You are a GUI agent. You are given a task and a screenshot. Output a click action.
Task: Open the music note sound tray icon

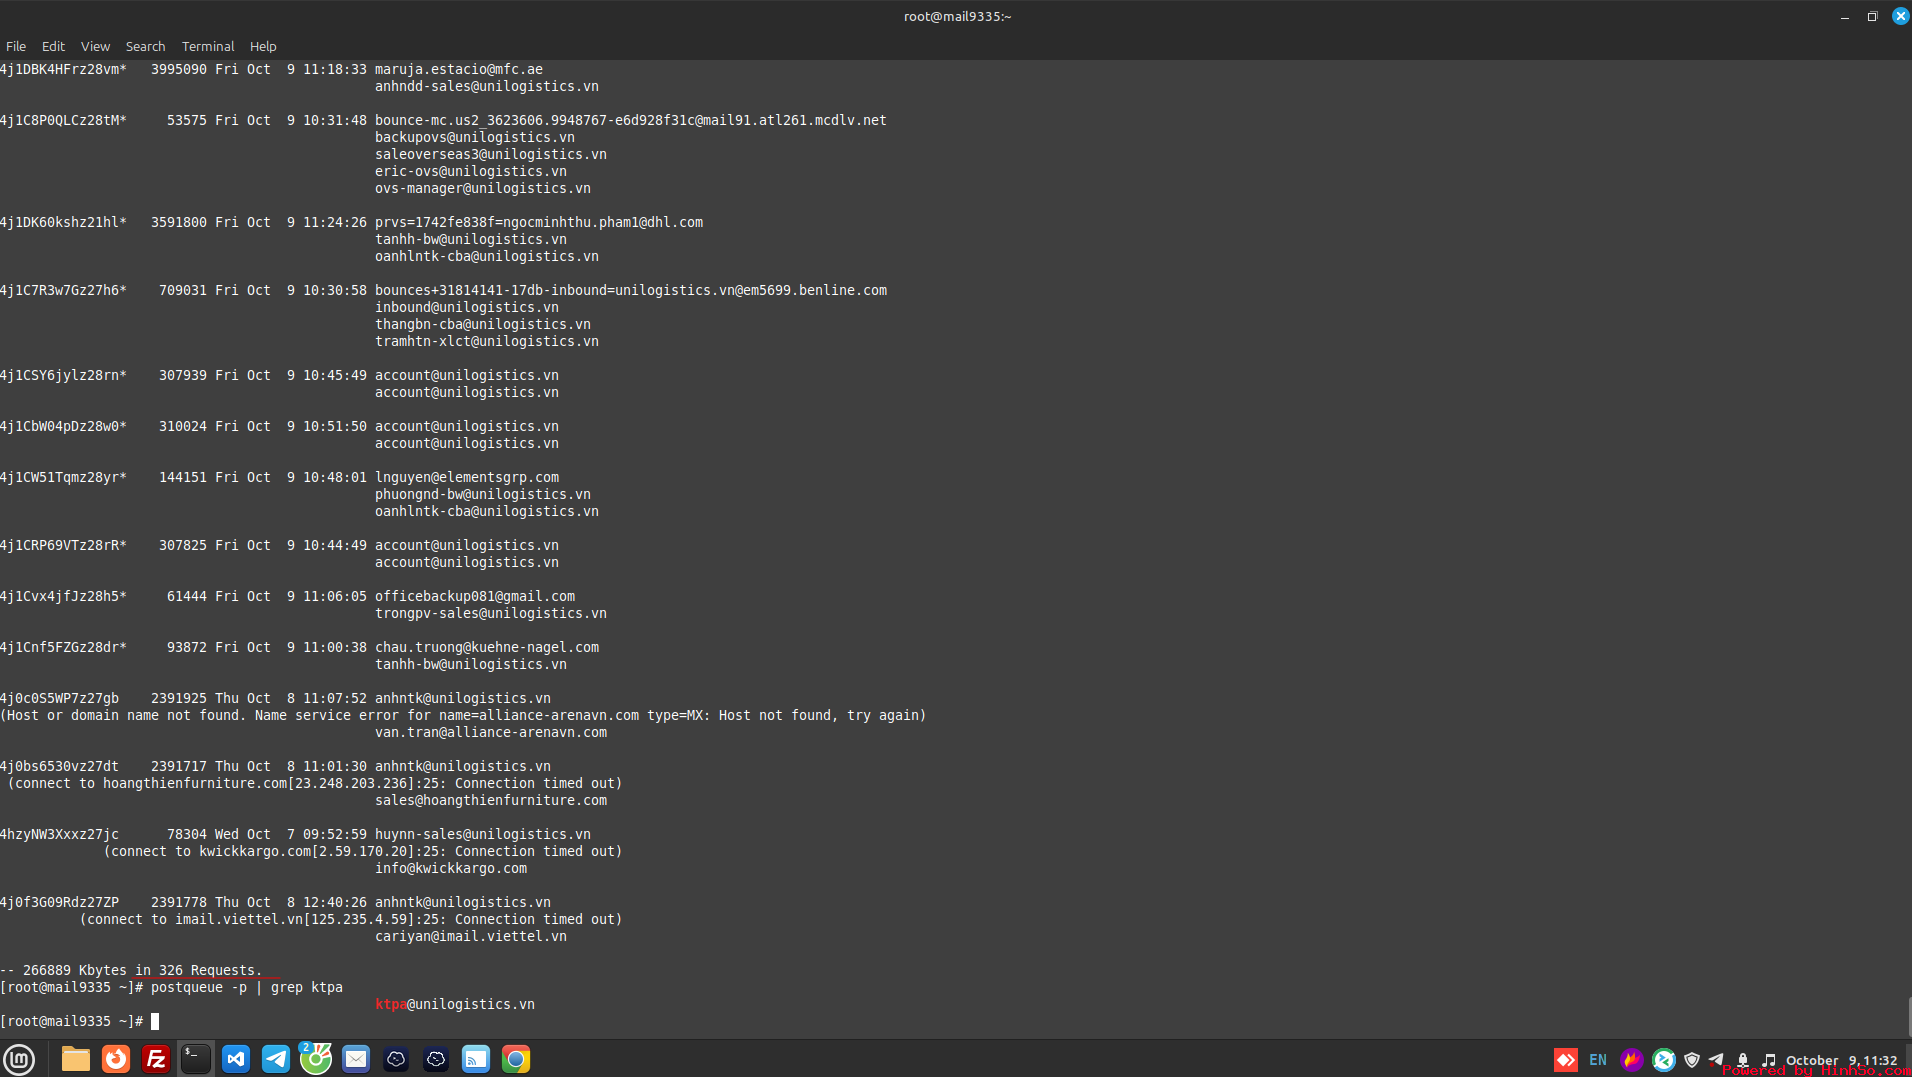pyautogui.click(x=1769, y=1060)
